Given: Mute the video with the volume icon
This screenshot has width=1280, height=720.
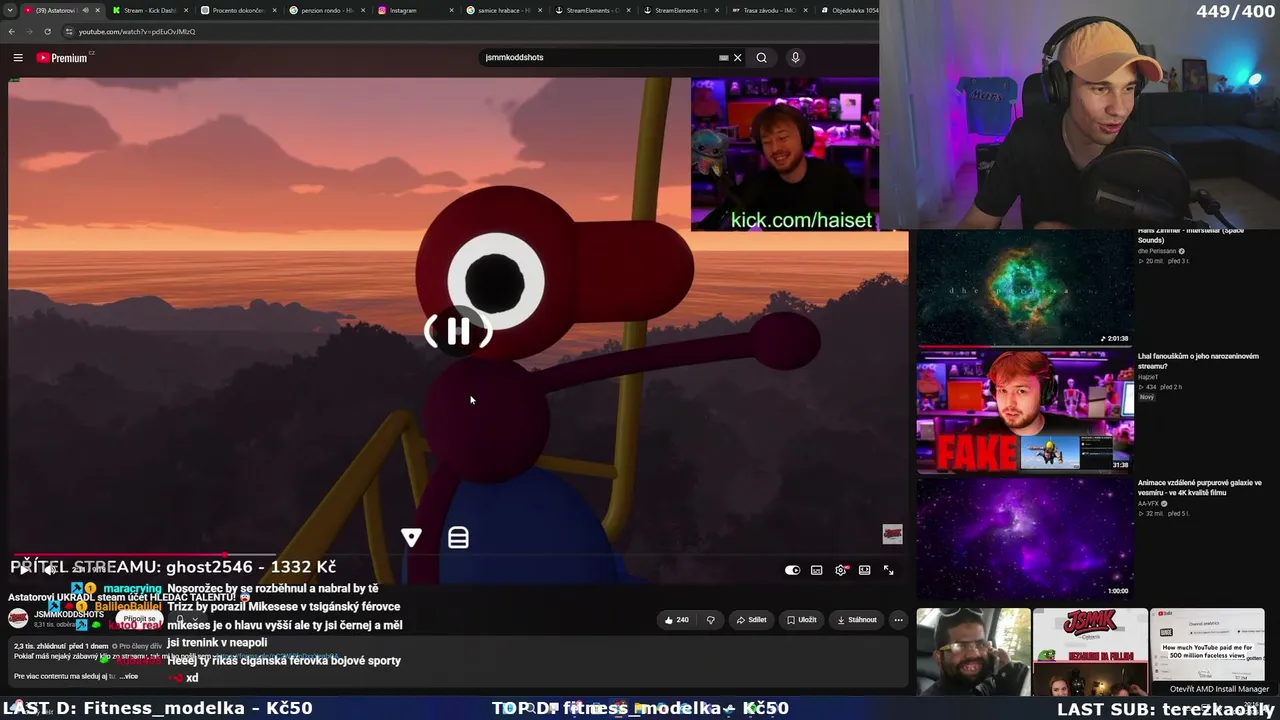Looking at the screenshot, I should [50, 570].
